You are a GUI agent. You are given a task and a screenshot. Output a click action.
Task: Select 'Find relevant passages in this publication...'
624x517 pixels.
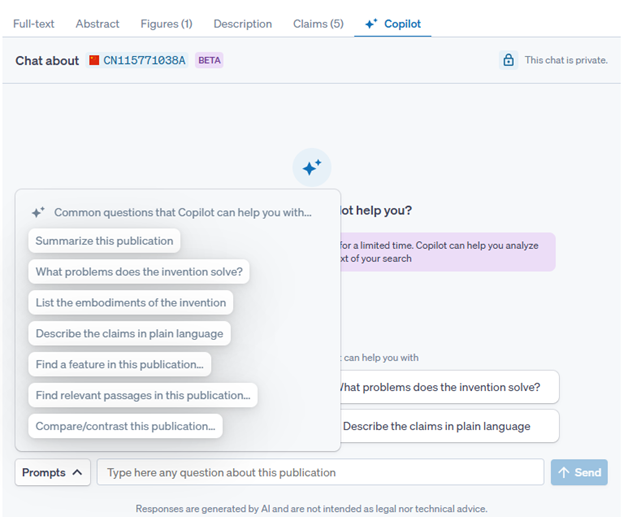pos(143,395)
